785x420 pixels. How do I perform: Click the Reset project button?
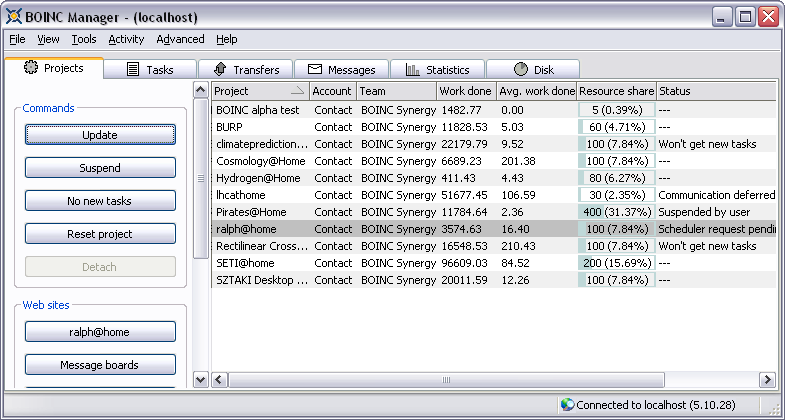(100, 234)
